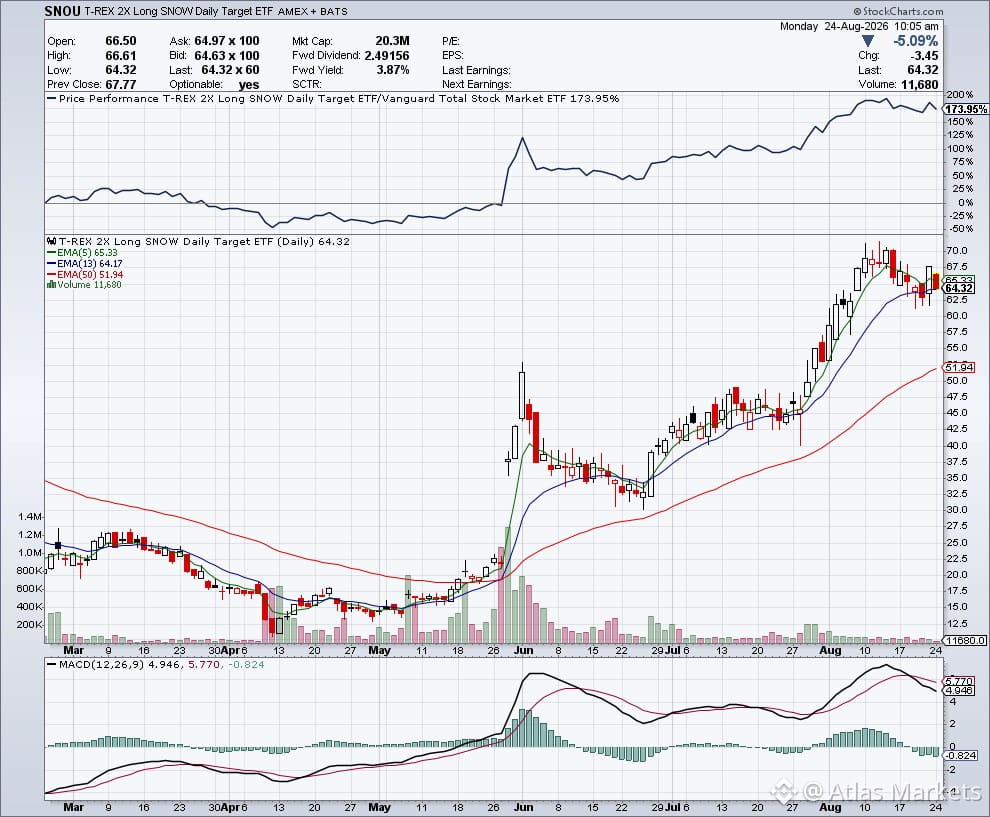Click the Aug marker on the price chart date axis
990x817 pixels.
pyautogui.click(x=830, y=650)
